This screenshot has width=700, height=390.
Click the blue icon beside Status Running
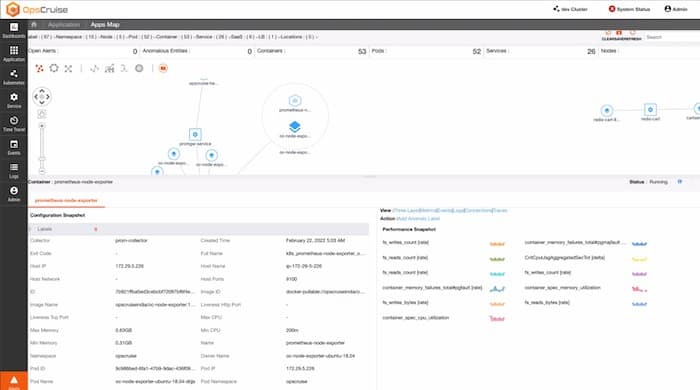(680, 182)
